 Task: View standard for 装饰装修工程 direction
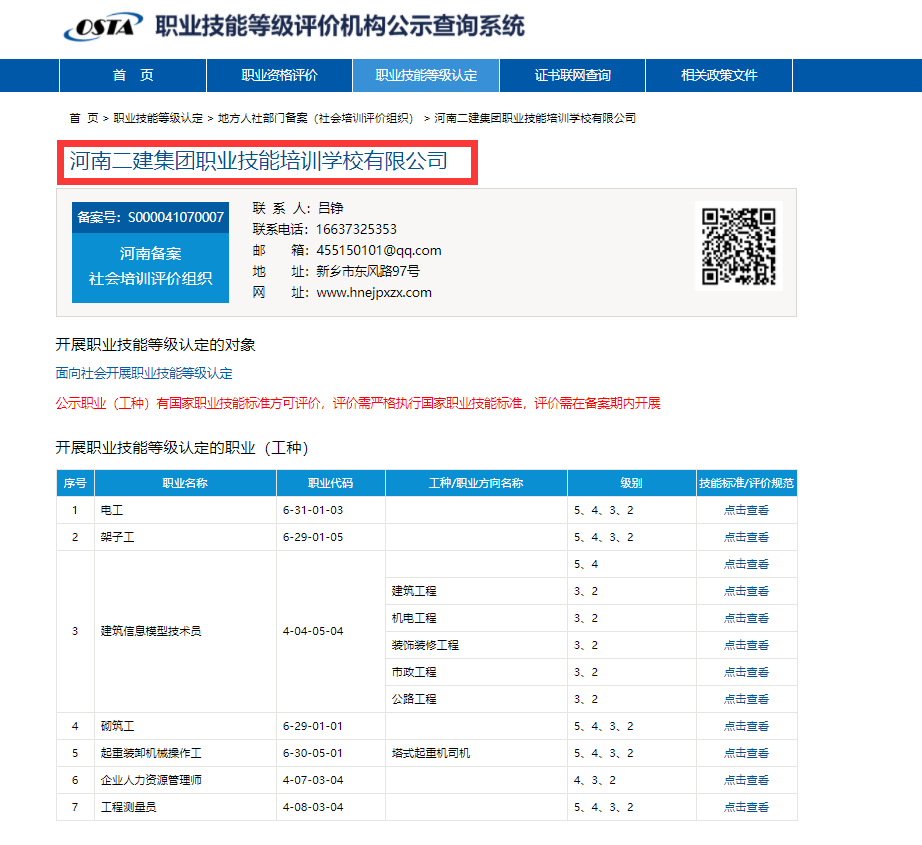click(746, 645)
